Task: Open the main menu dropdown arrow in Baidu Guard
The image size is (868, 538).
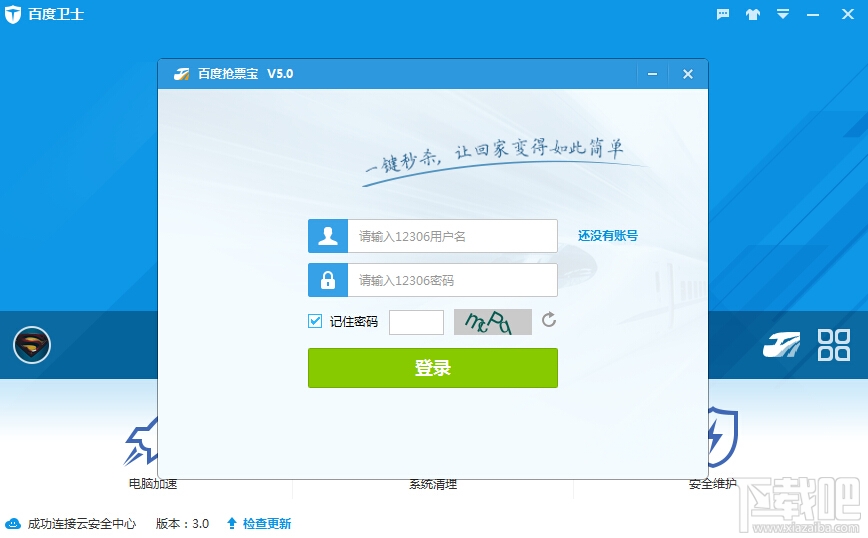Action: click(782, 14)
